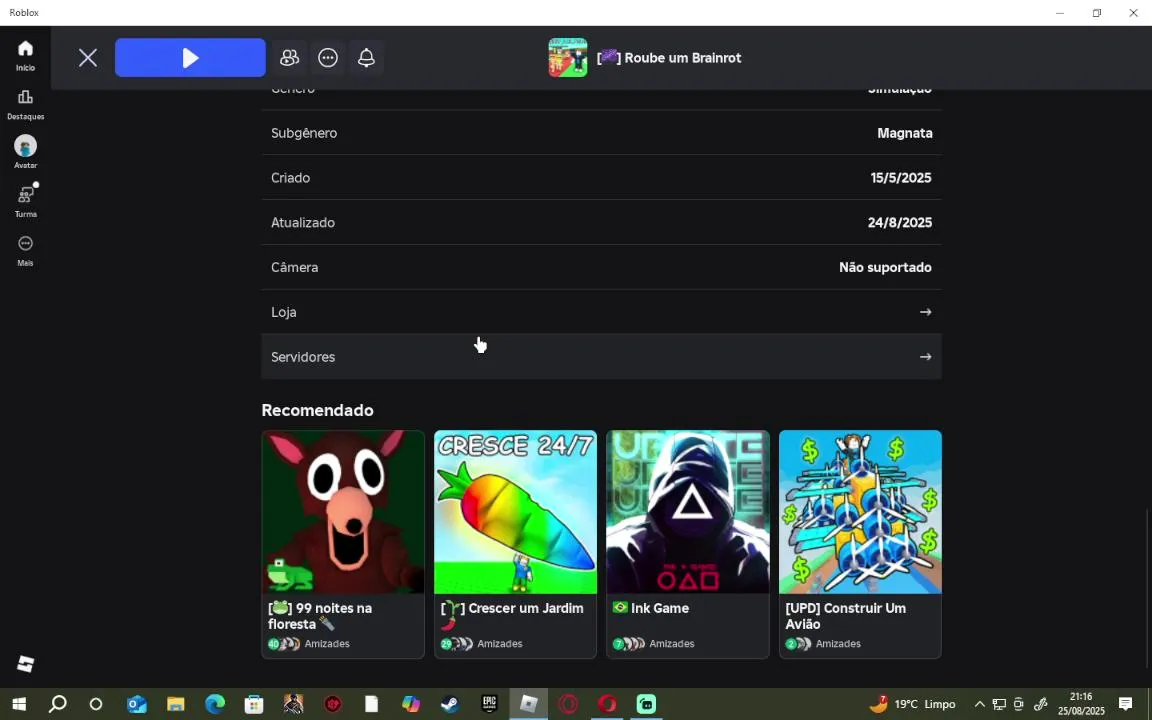This screenshot has width=1152, height=720.
Task: Select the Subgênero Magnata value
Action: coord(904,133)
